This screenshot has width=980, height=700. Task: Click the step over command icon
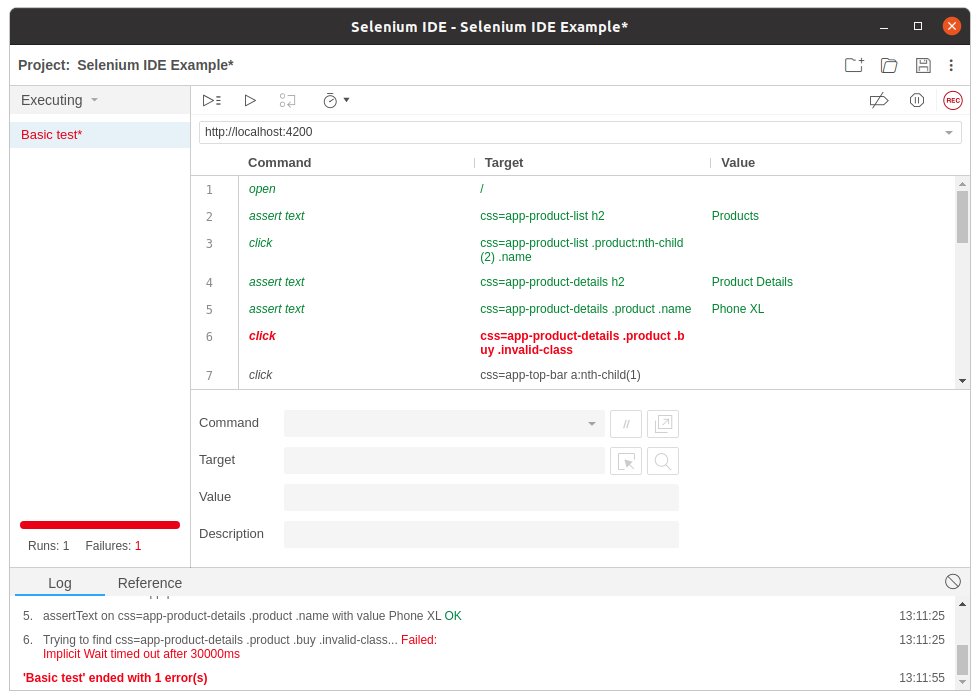(288, 100)
